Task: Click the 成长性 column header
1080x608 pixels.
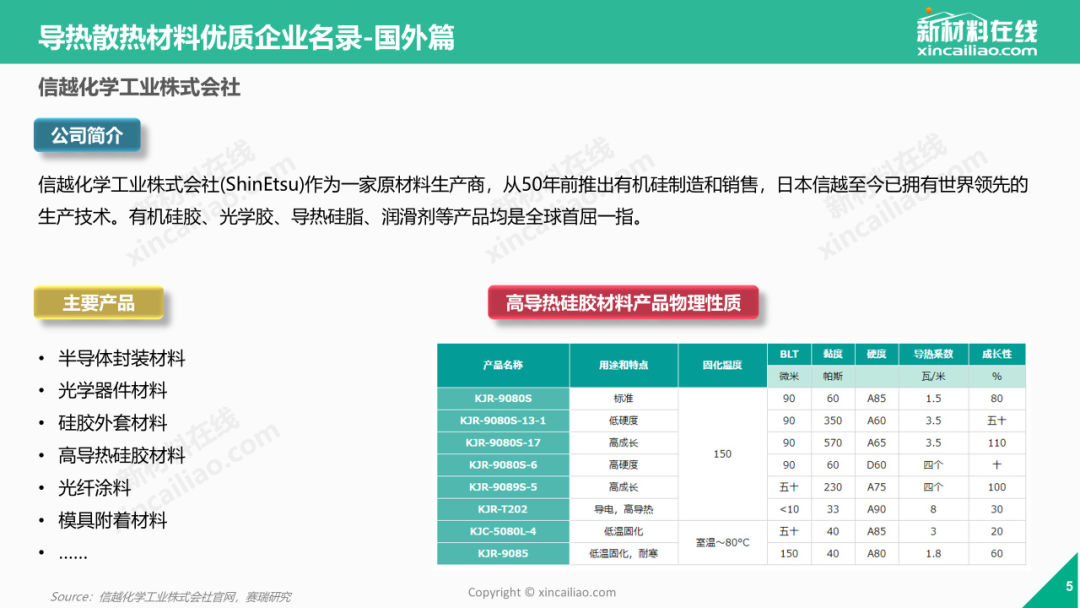Action: click(997, 354)
